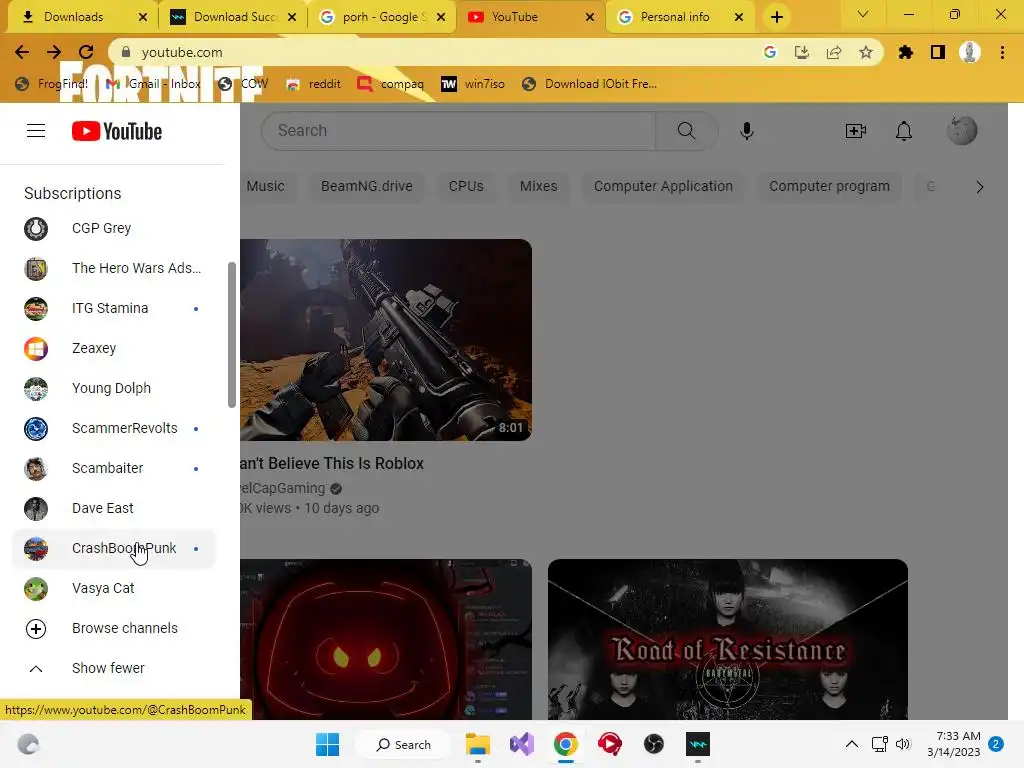Image resolution: width=1024 pixels, height=768 pixels.
Task: Open The Hero Wars Ads channel
Action: click(x=114, y=268)
